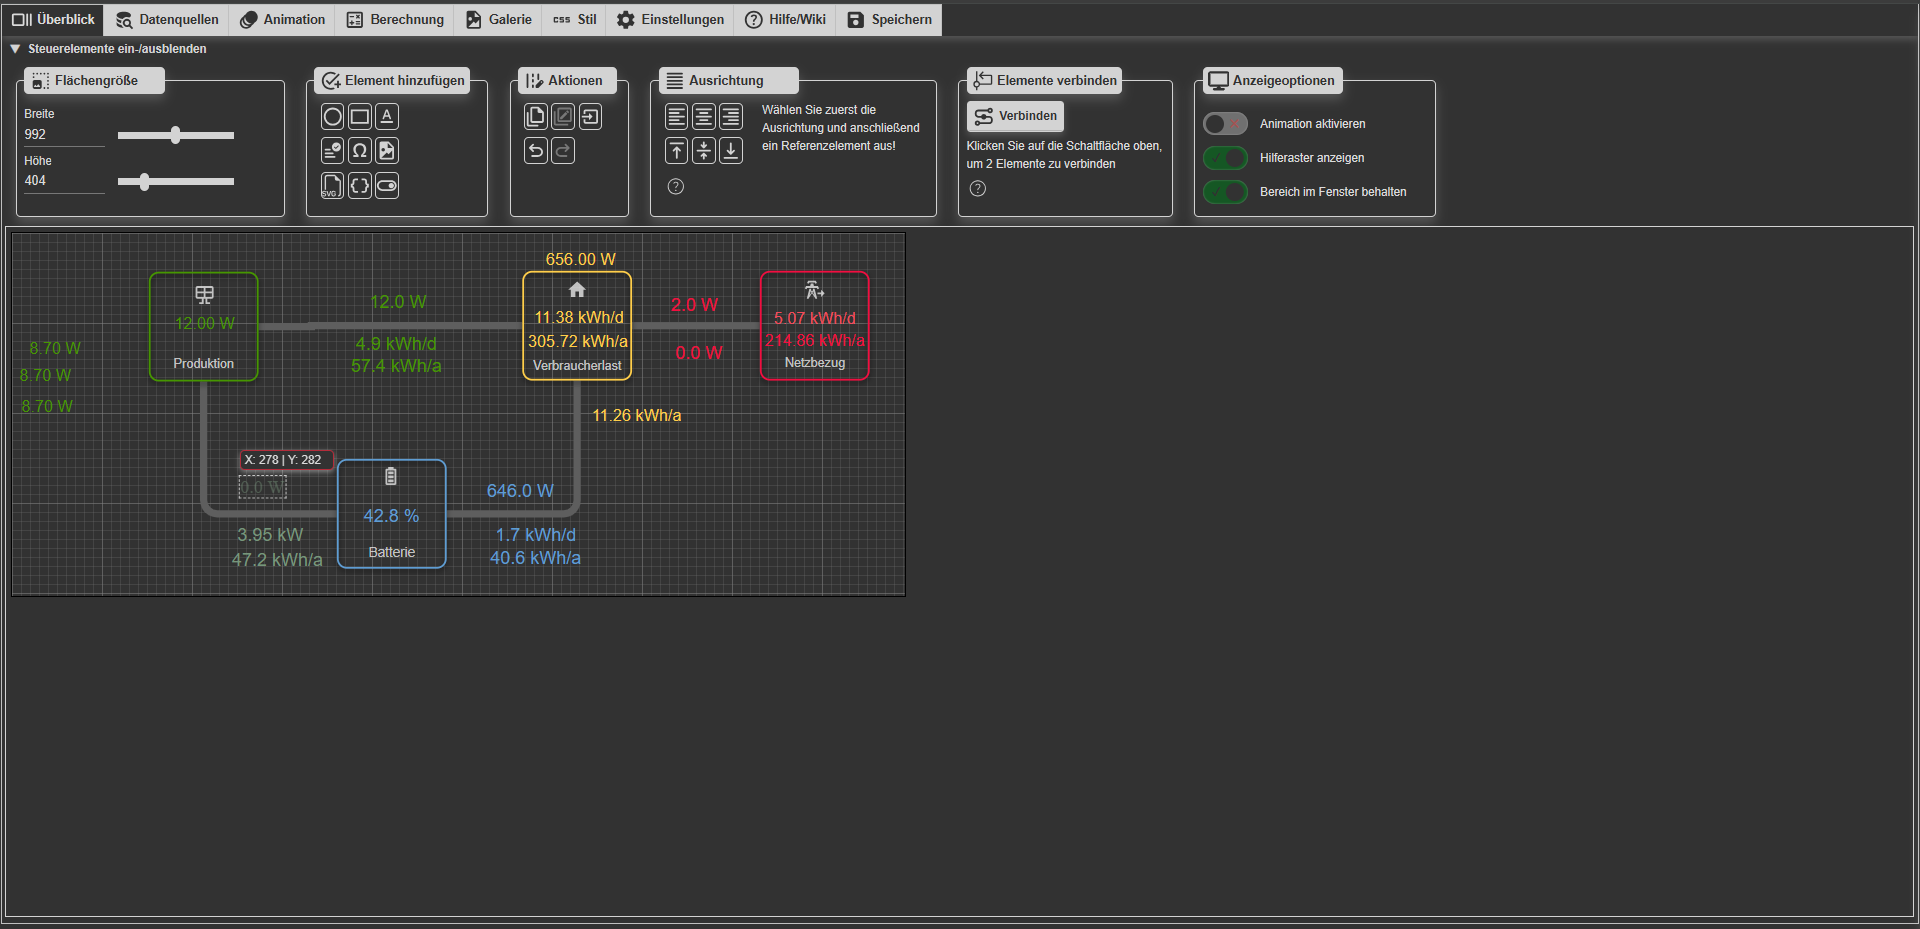
Task: Add an Omega icon element
Action: (x=360, y=151)
